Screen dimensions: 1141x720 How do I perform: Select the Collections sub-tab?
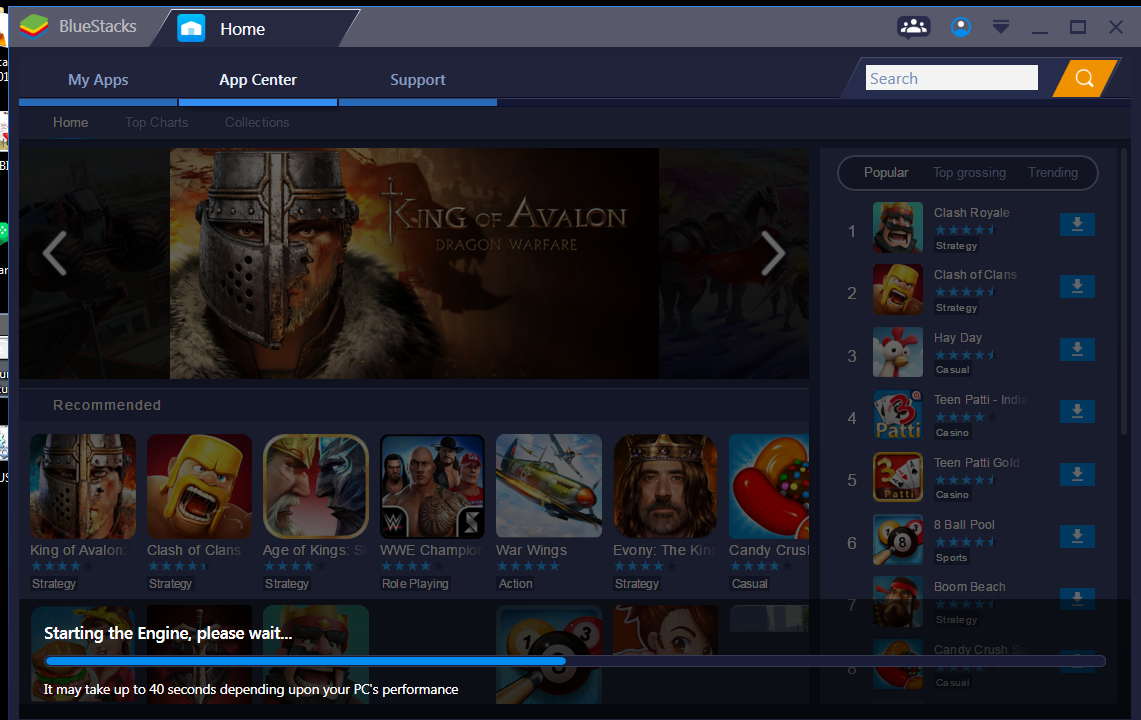click(257, 122)
